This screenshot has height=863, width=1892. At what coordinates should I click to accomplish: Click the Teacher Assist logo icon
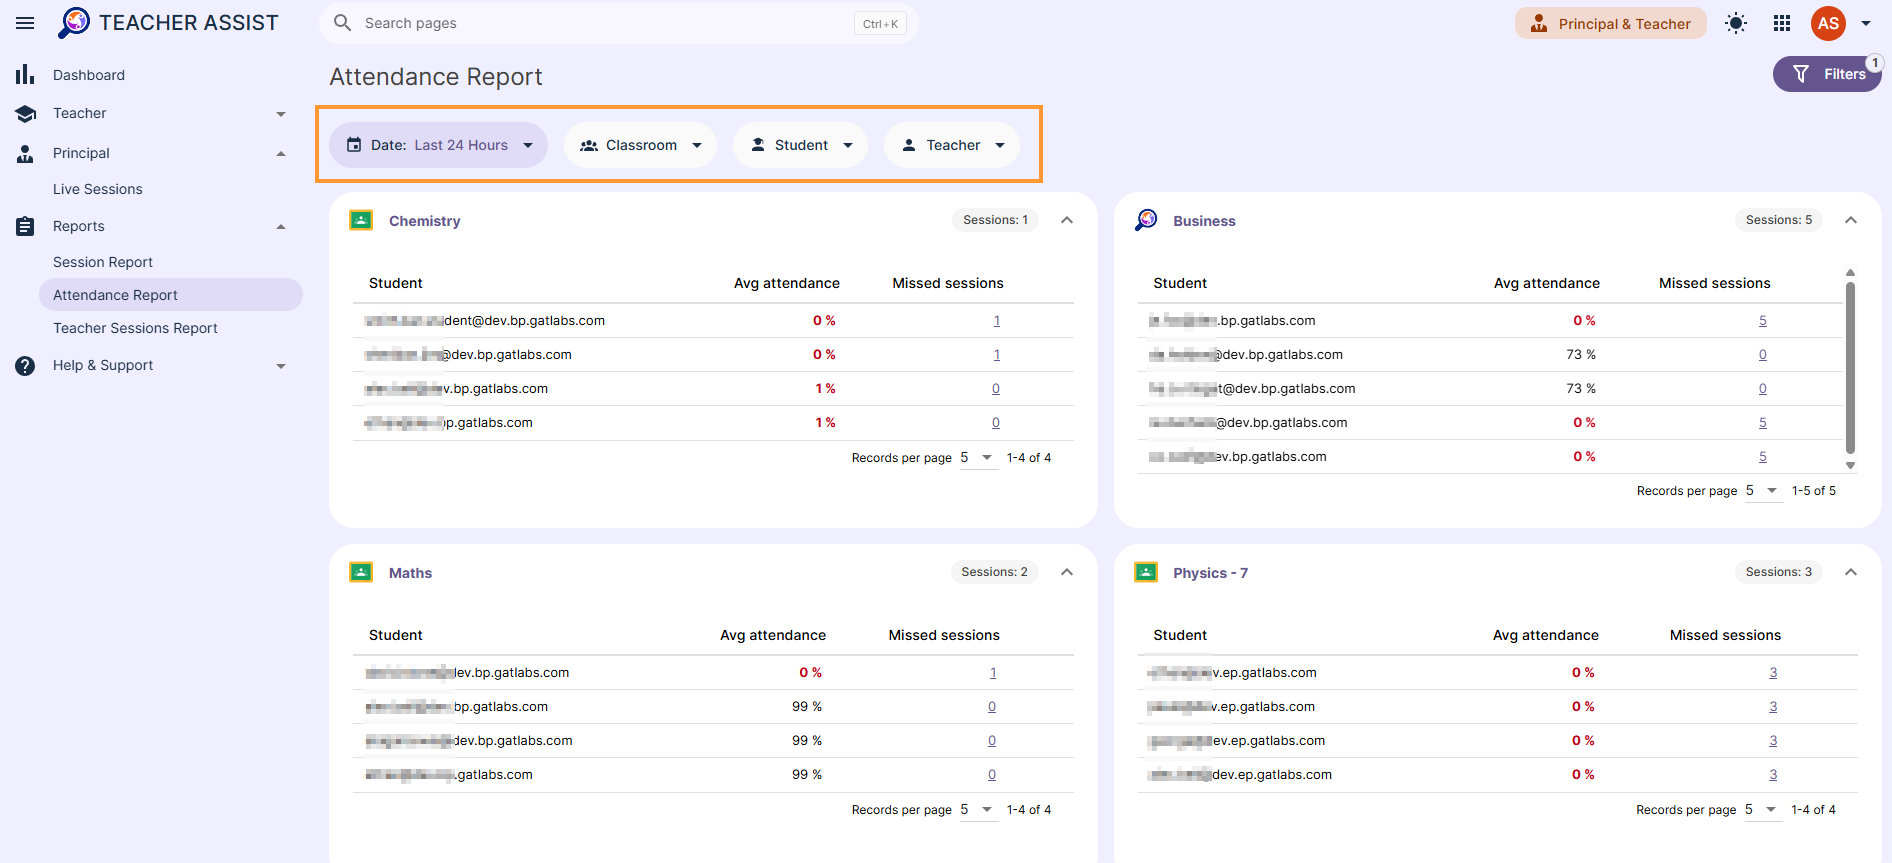click(74, 23)
